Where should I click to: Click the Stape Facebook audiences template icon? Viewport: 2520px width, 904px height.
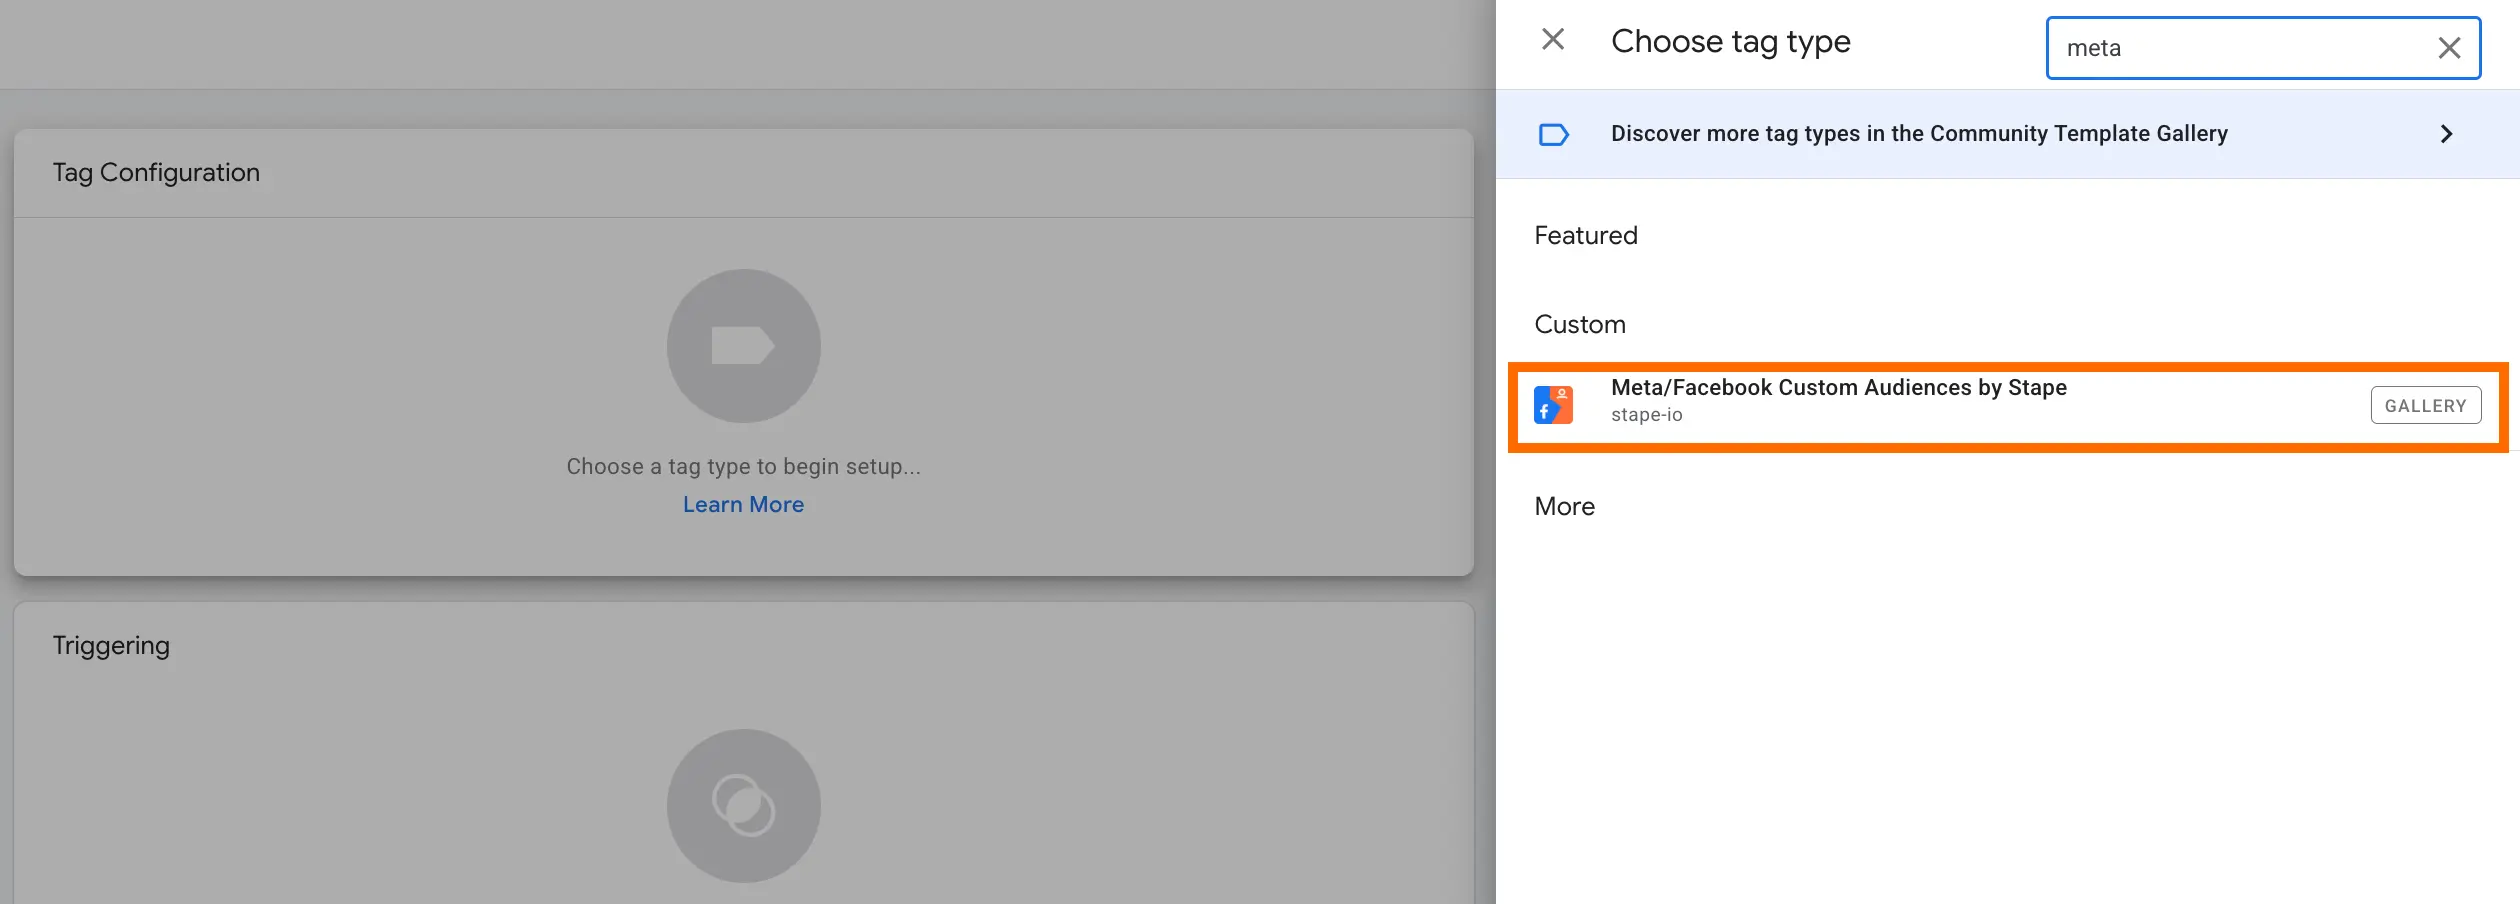click(1553, 406)
